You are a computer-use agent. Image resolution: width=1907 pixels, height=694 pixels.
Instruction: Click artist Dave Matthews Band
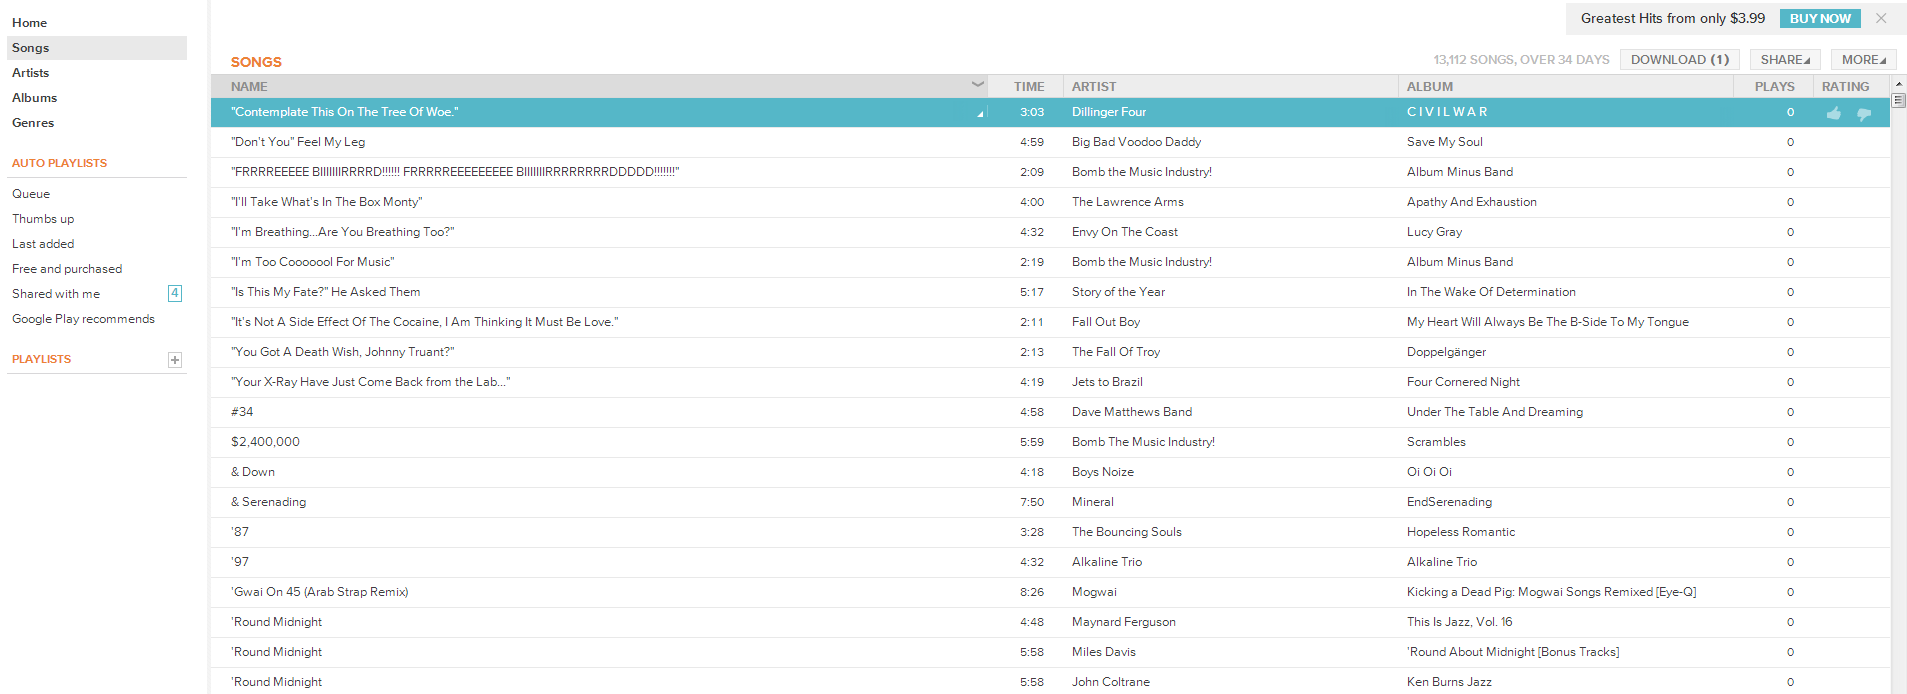[1132, 412]
